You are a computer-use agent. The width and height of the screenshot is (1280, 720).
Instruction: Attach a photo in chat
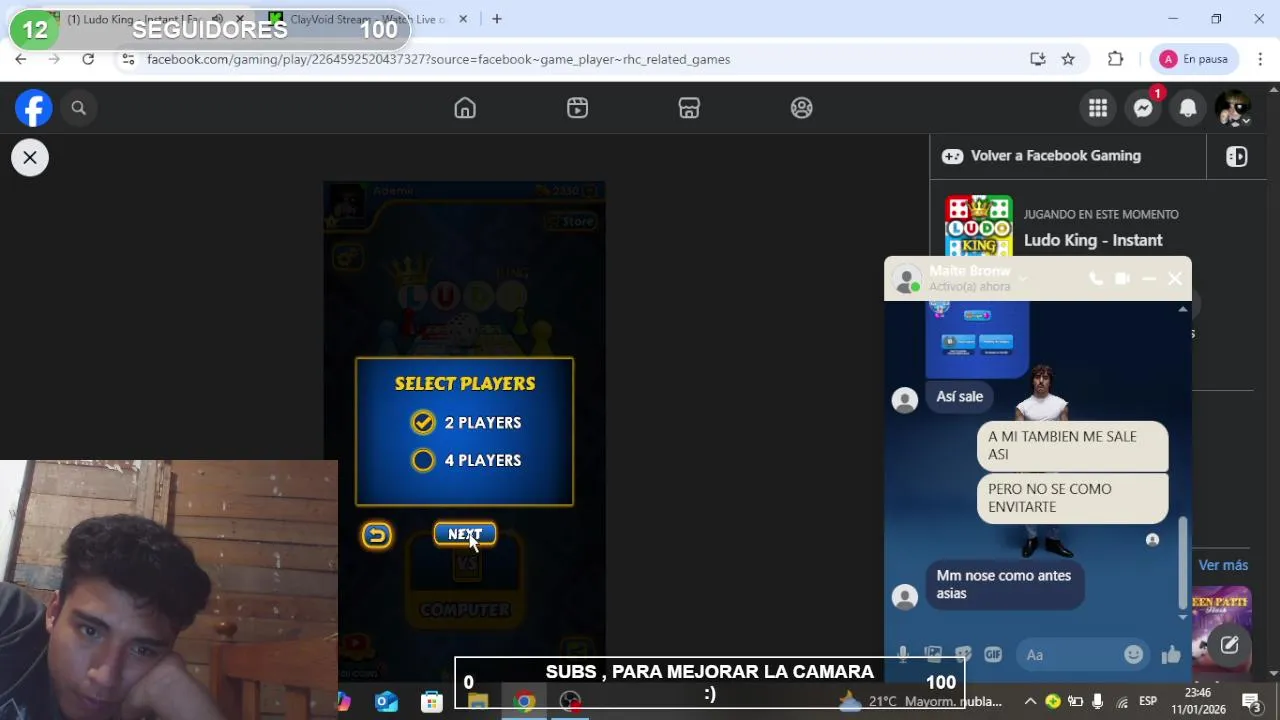click(x=933, y=654)
